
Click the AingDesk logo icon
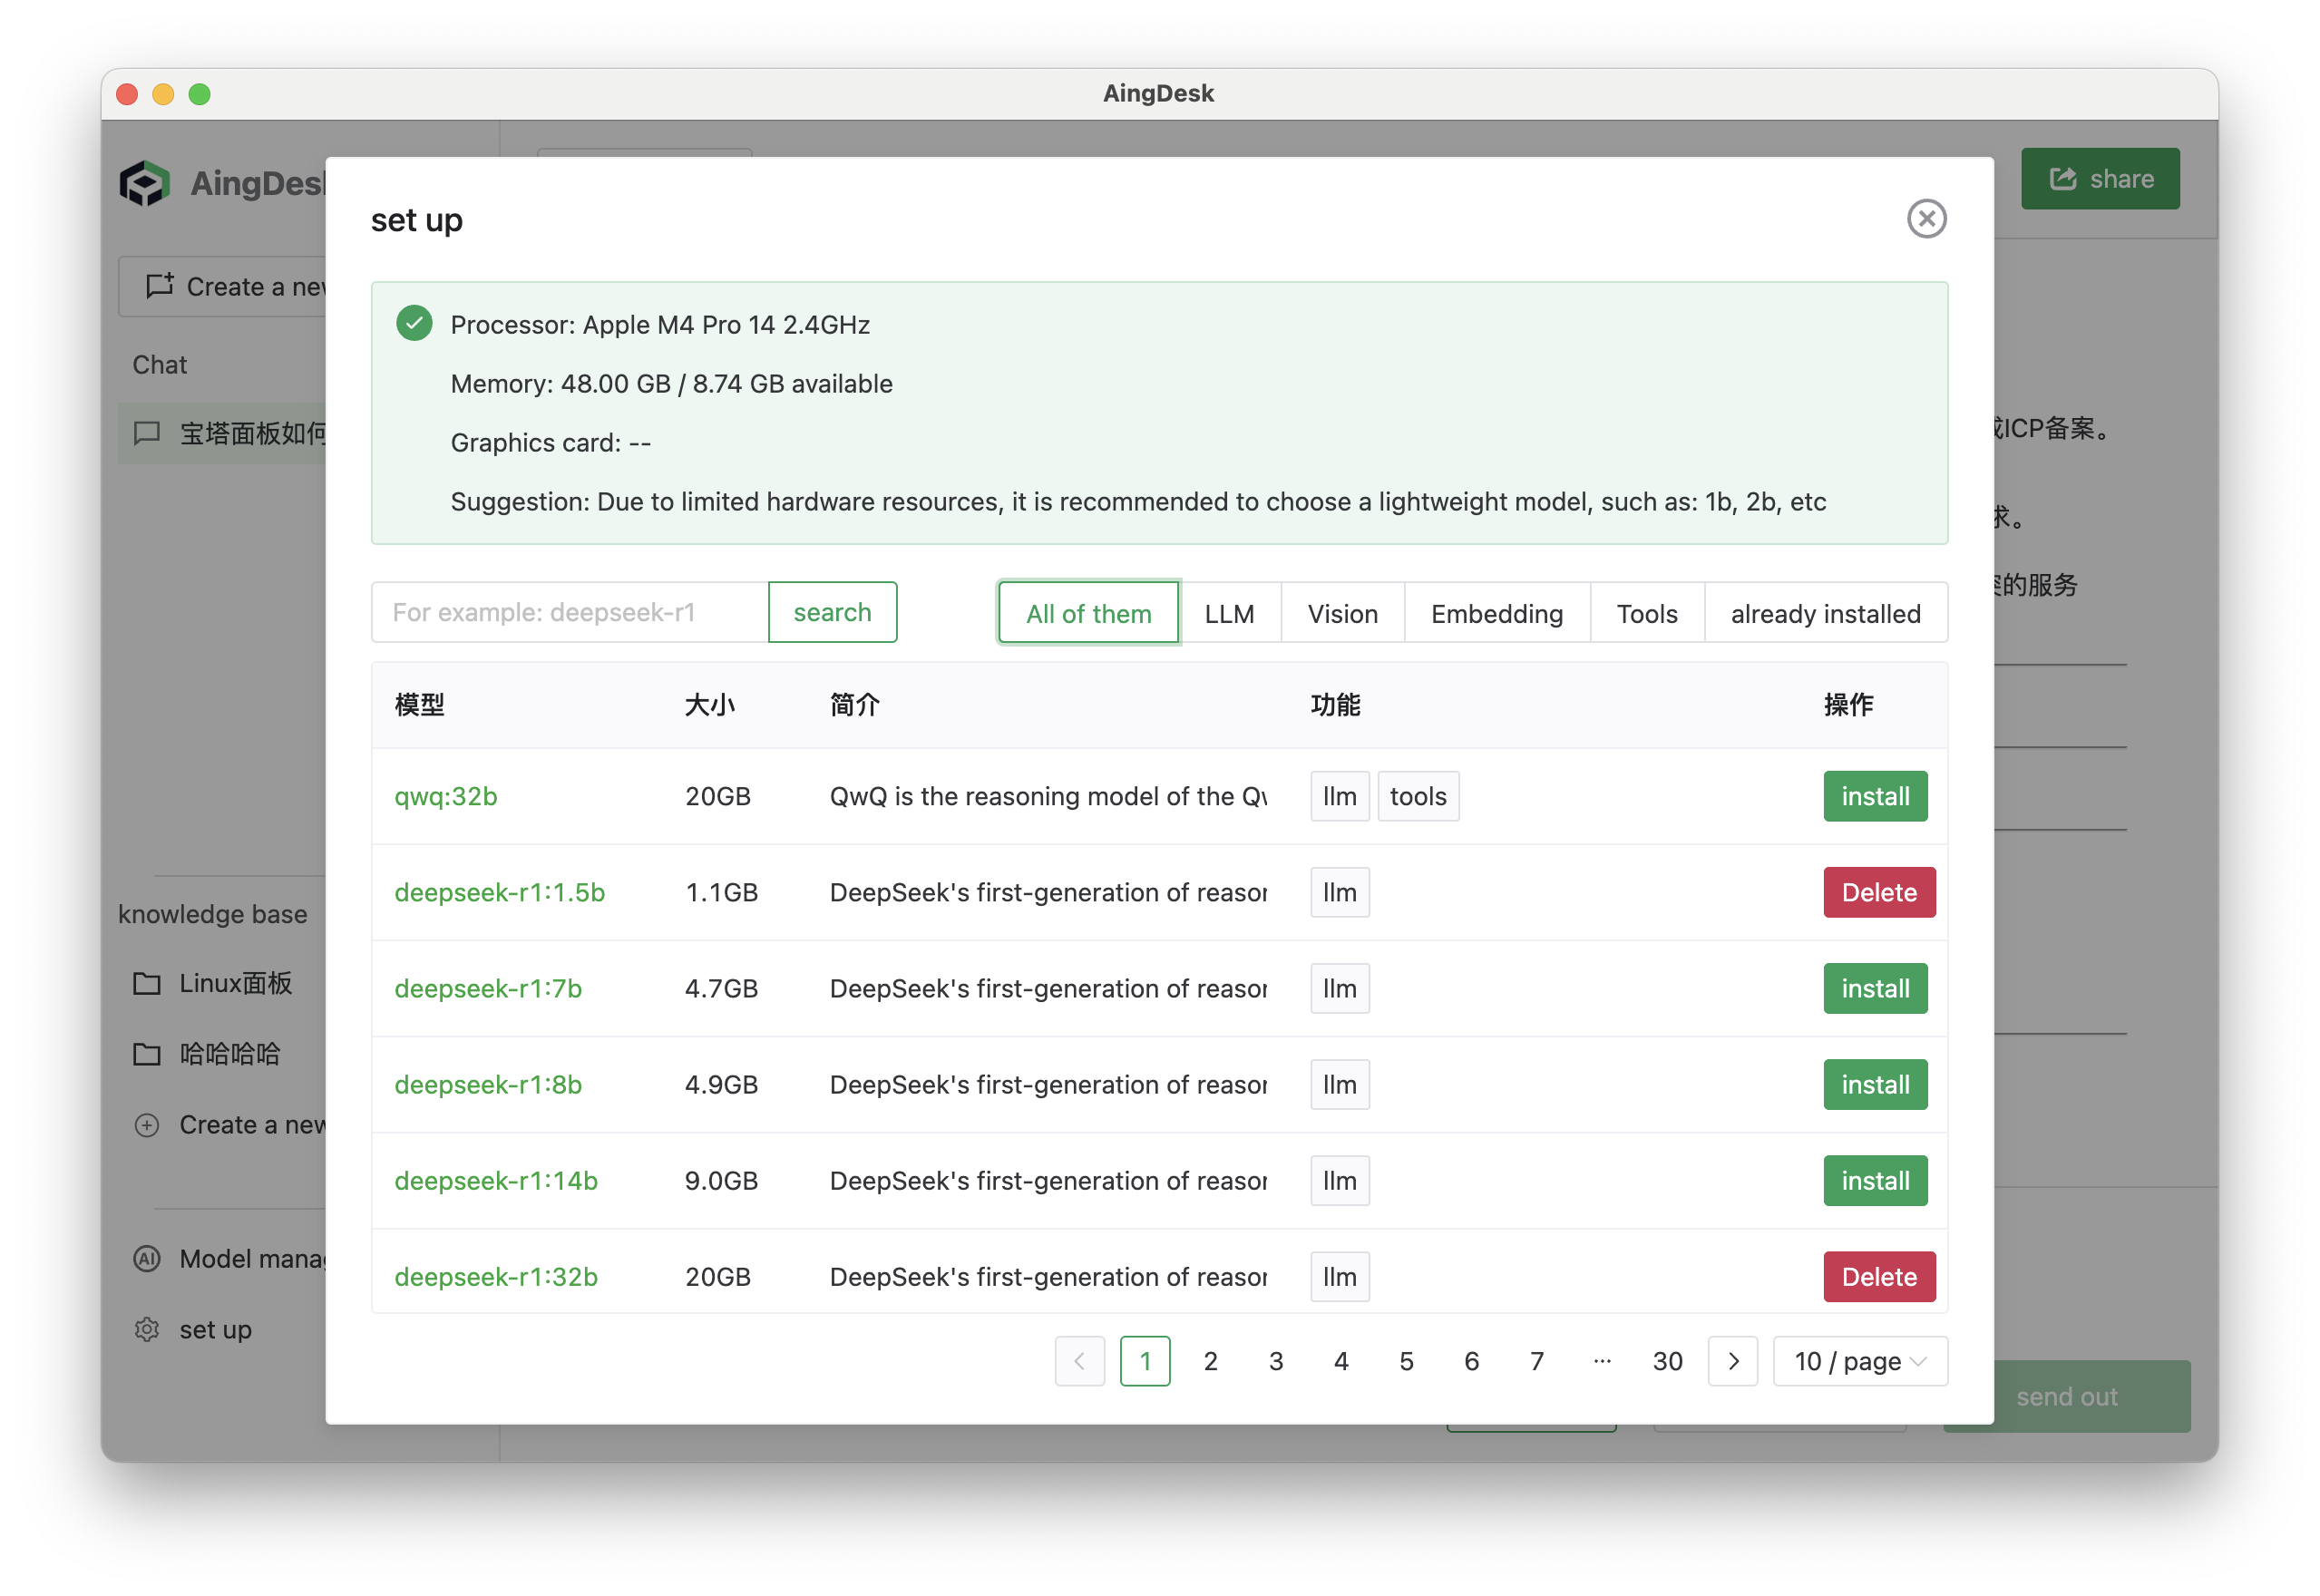145,183
